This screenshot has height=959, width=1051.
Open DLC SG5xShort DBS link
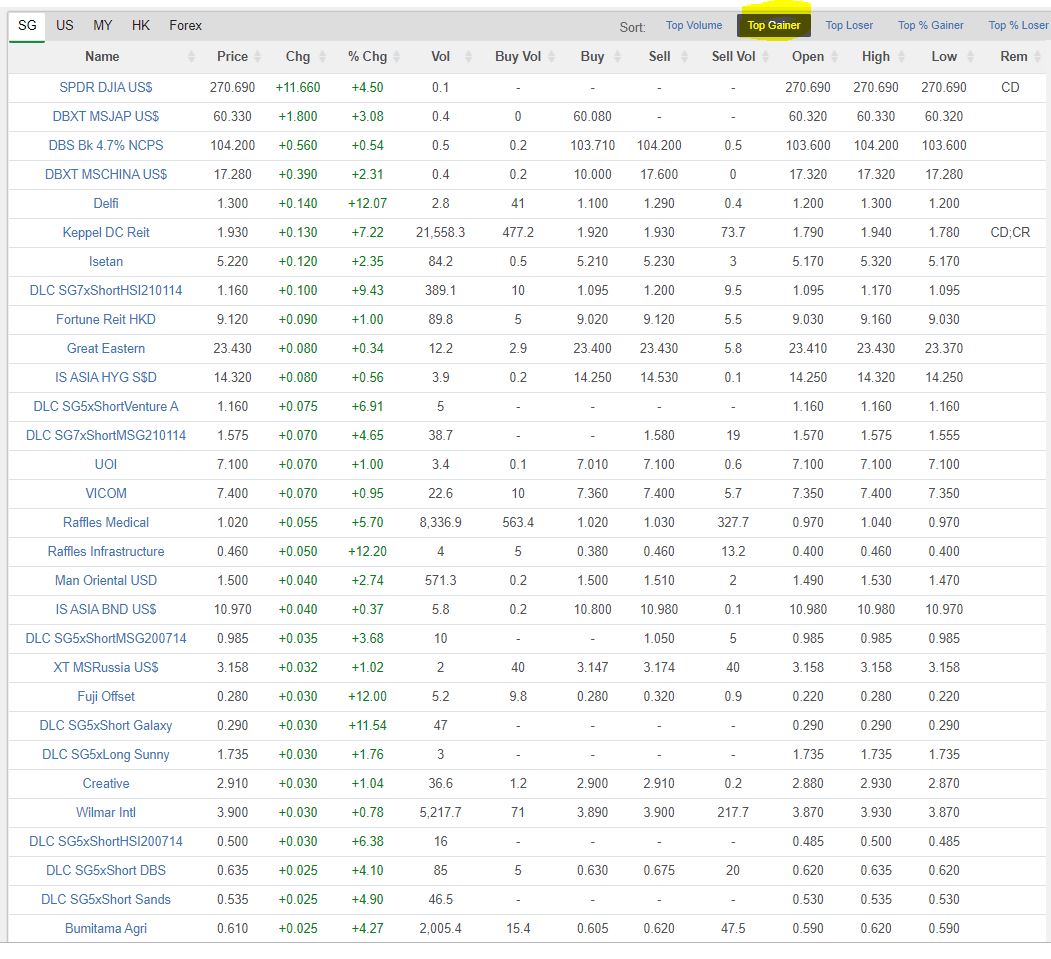(x=106, y=871)
